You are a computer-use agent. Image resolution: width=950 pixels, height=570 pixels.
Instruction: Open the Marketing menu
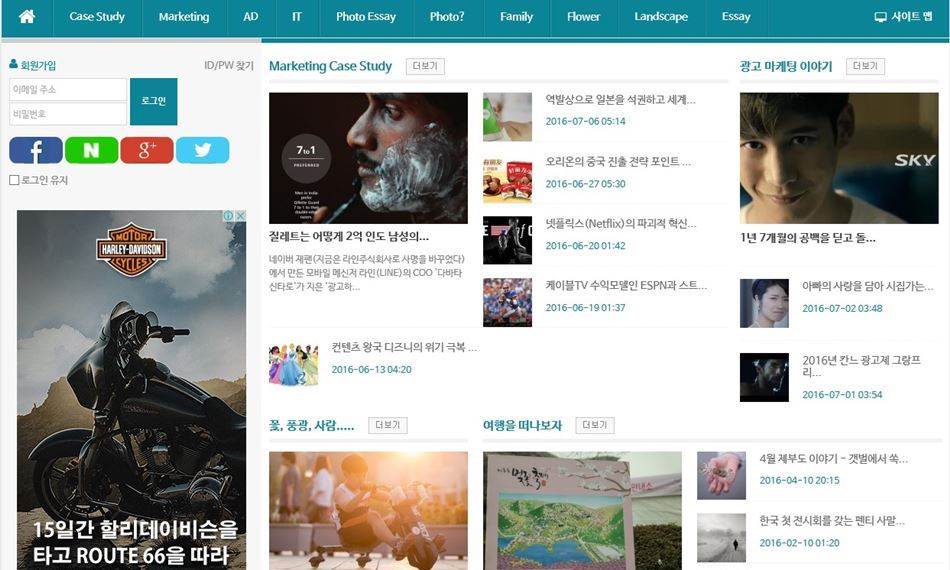(x=184, y=16)
